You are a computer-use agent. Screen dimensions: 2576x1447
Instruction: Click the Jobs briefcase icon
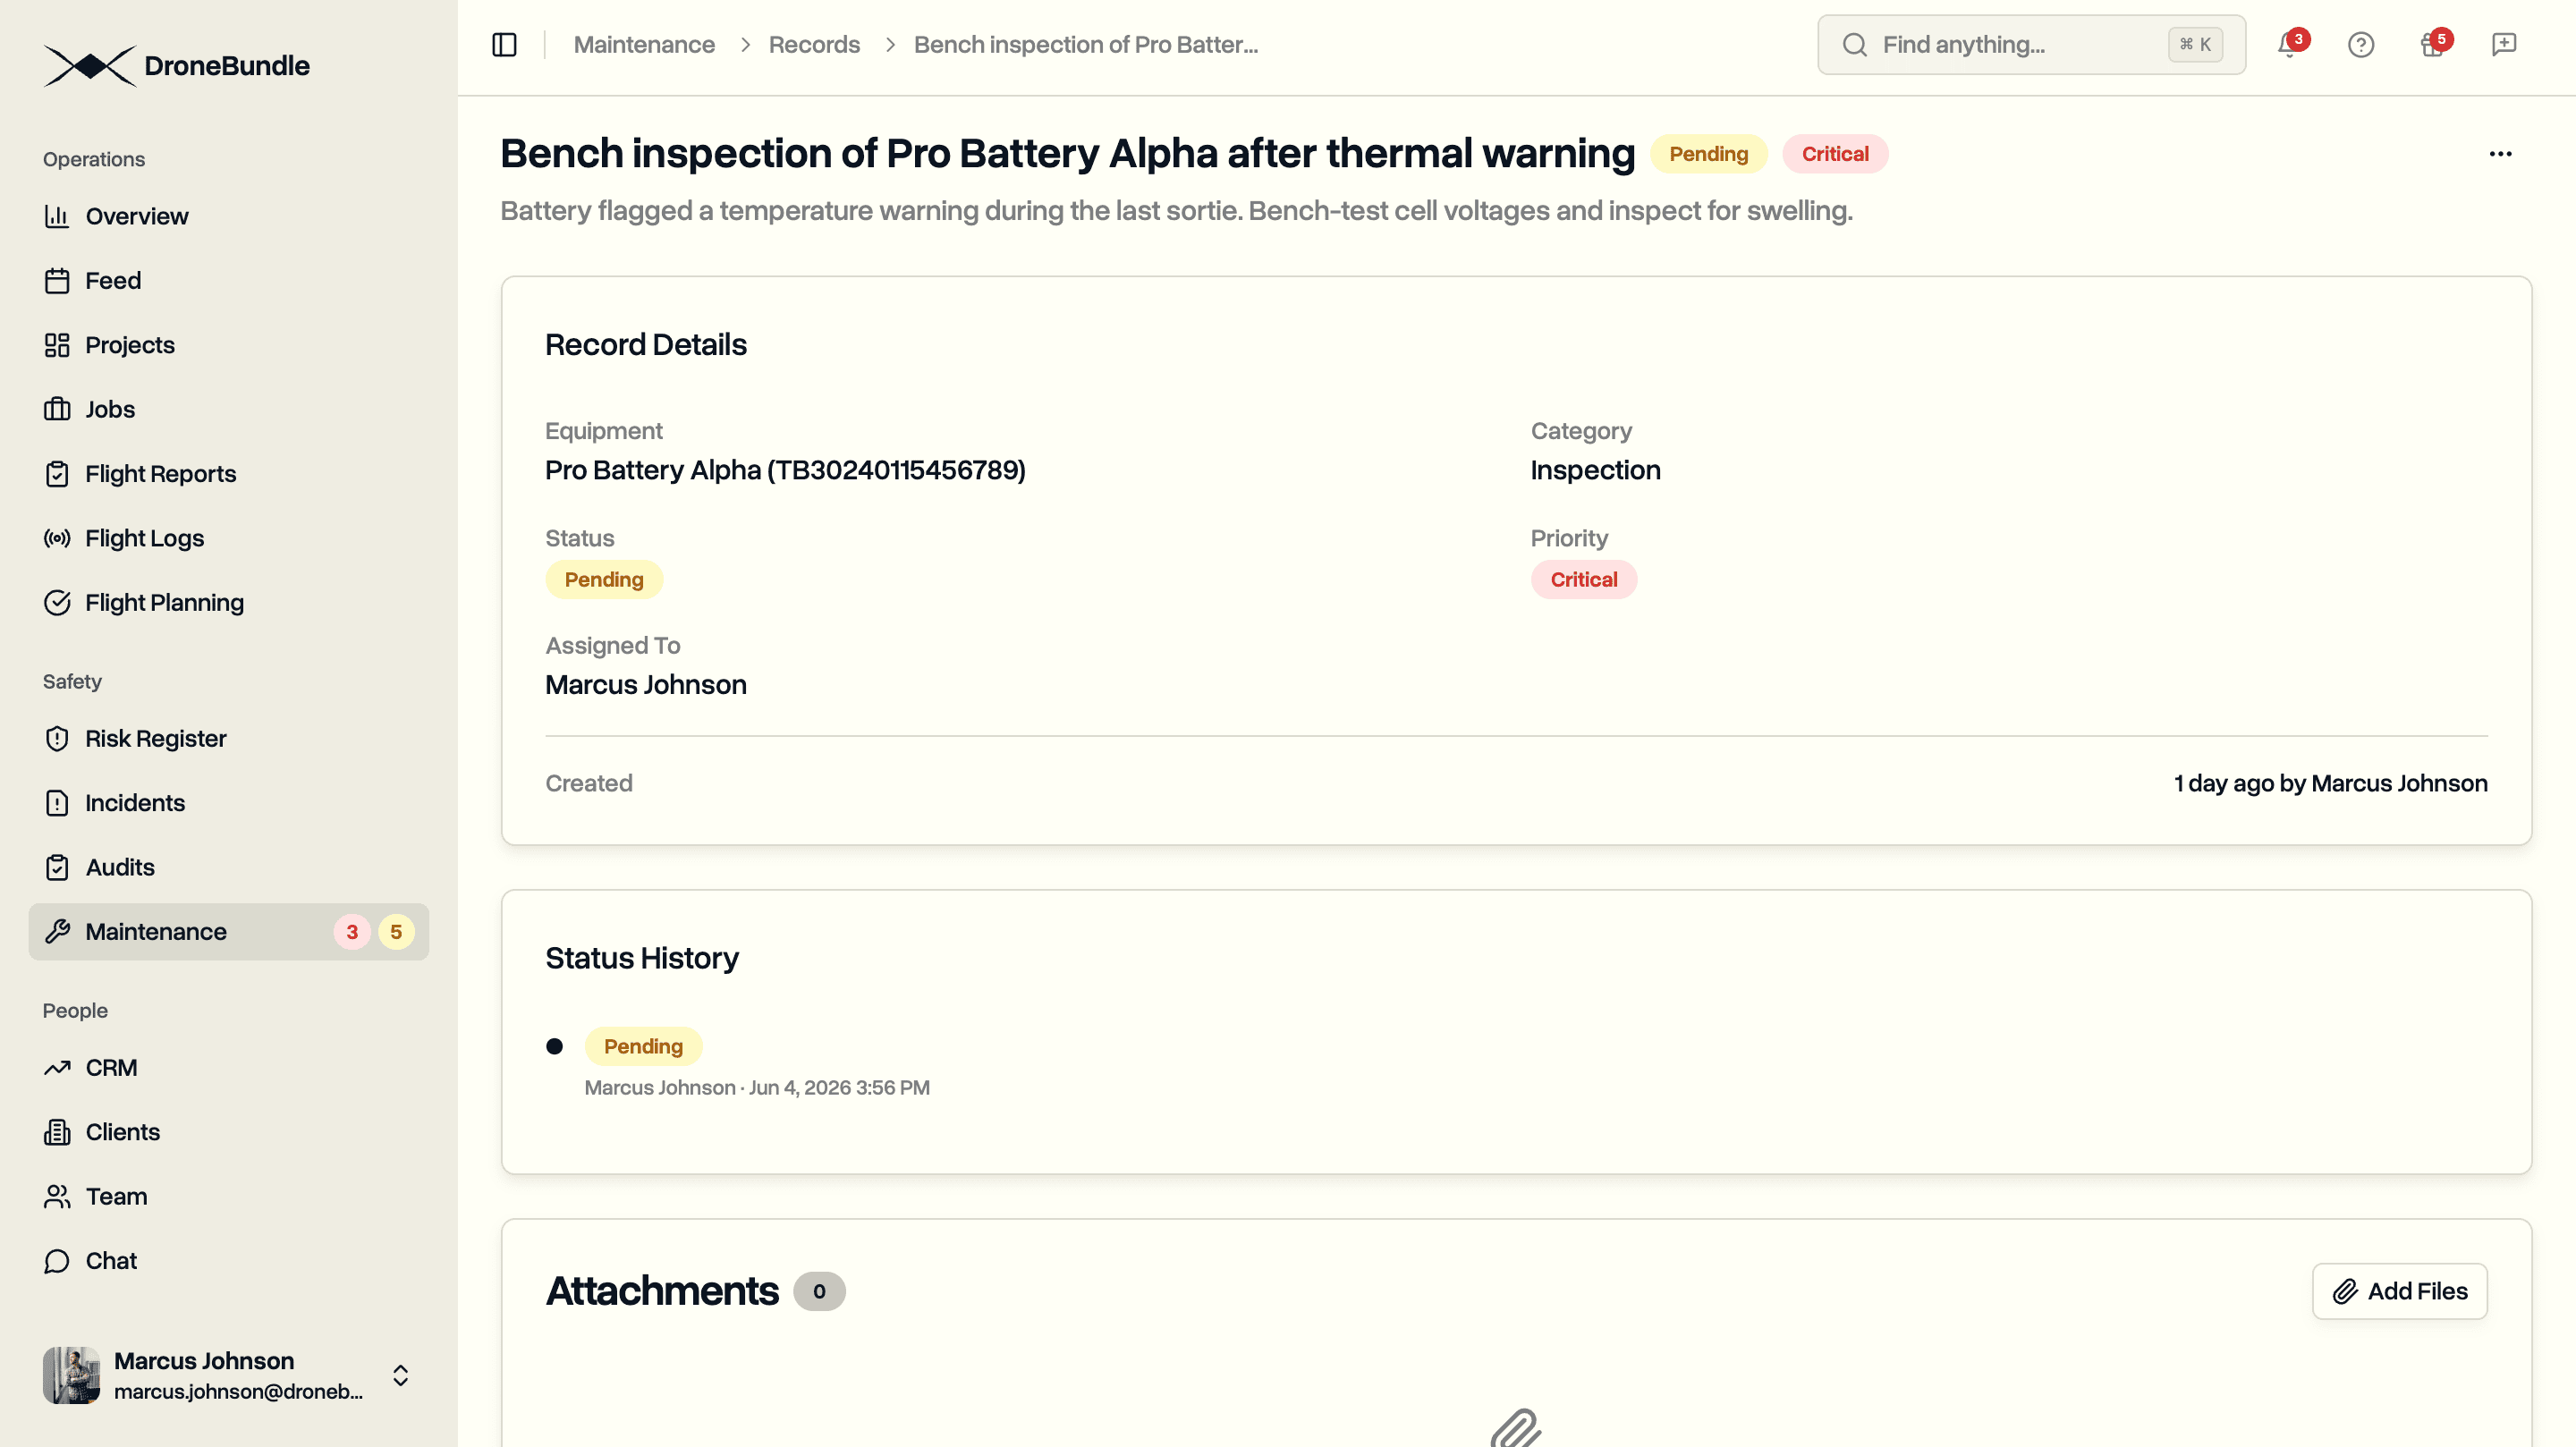[x=57, y=409]
